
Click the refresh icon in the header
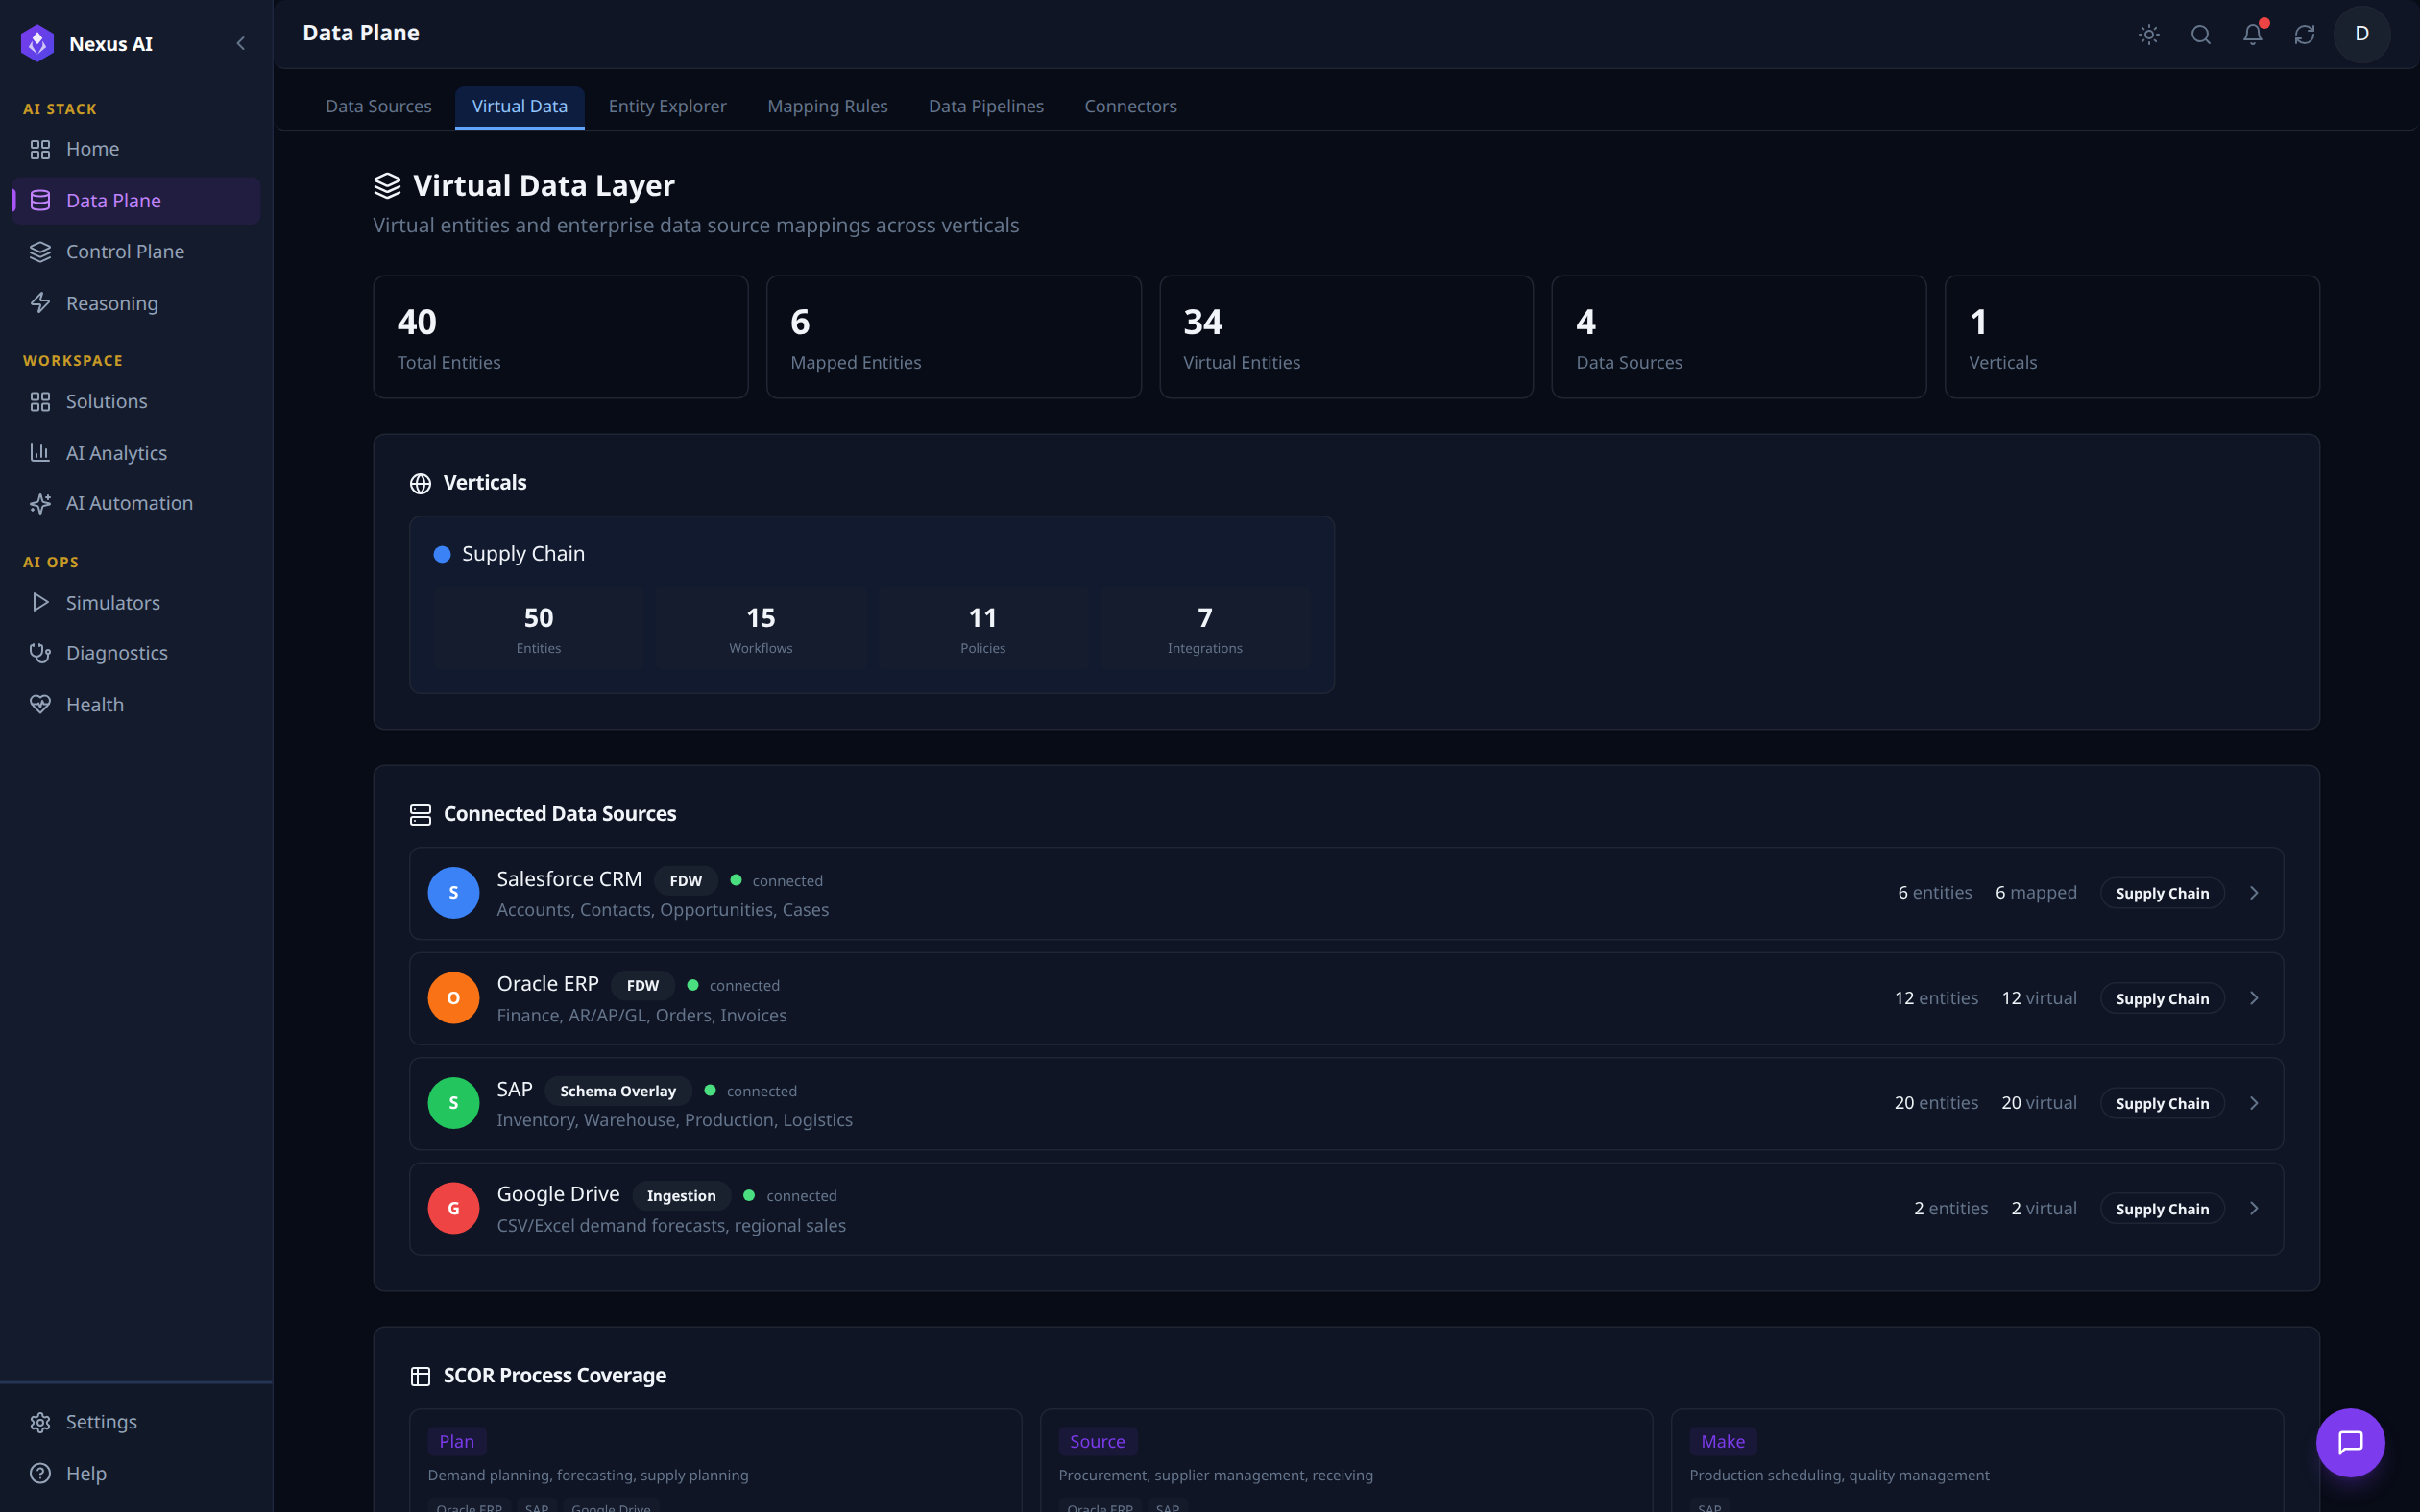(x=2305, y=34)
